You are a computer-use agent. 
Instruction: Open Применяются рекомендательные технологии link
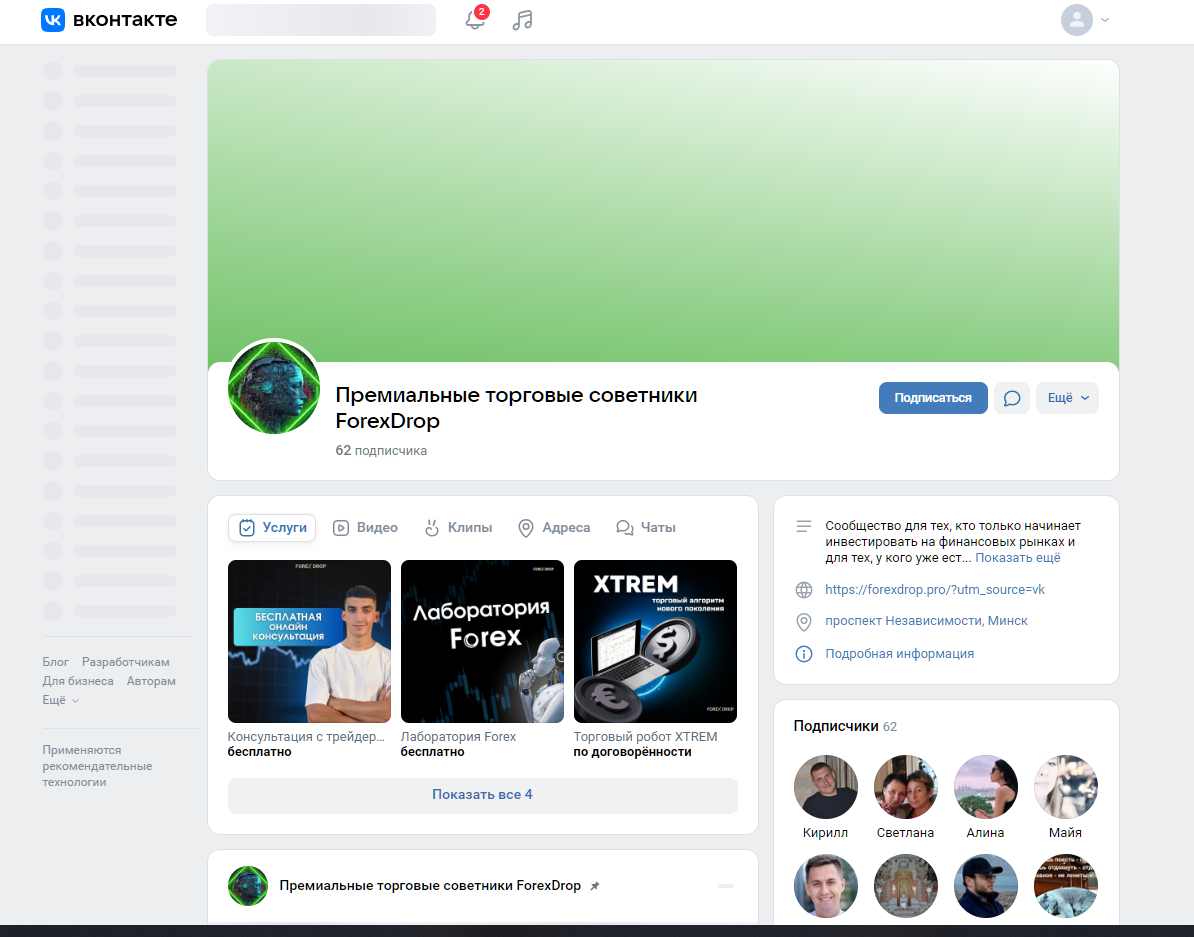tap(97, 766)
